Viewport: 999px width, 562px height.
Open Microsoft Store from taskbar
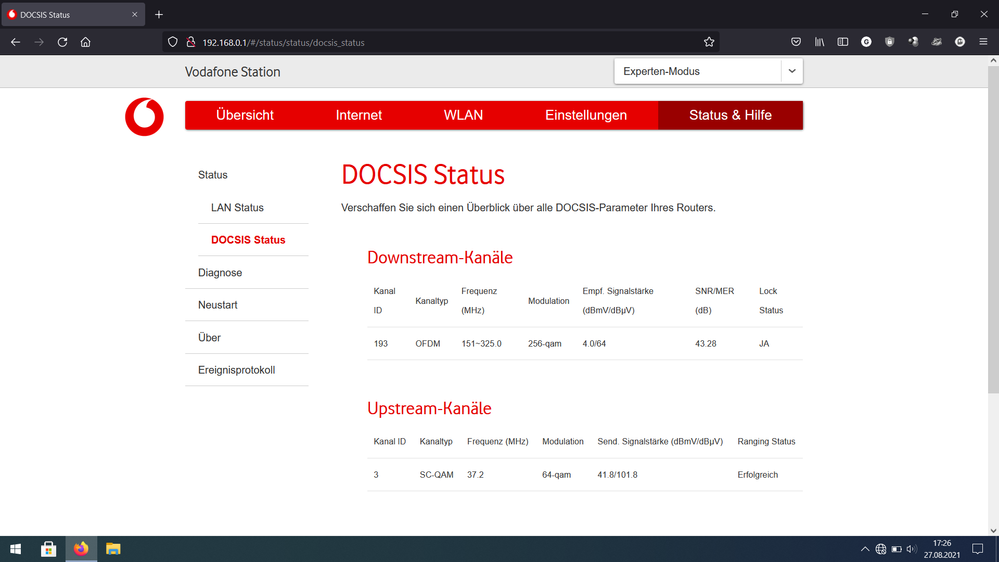pos(48,549)
